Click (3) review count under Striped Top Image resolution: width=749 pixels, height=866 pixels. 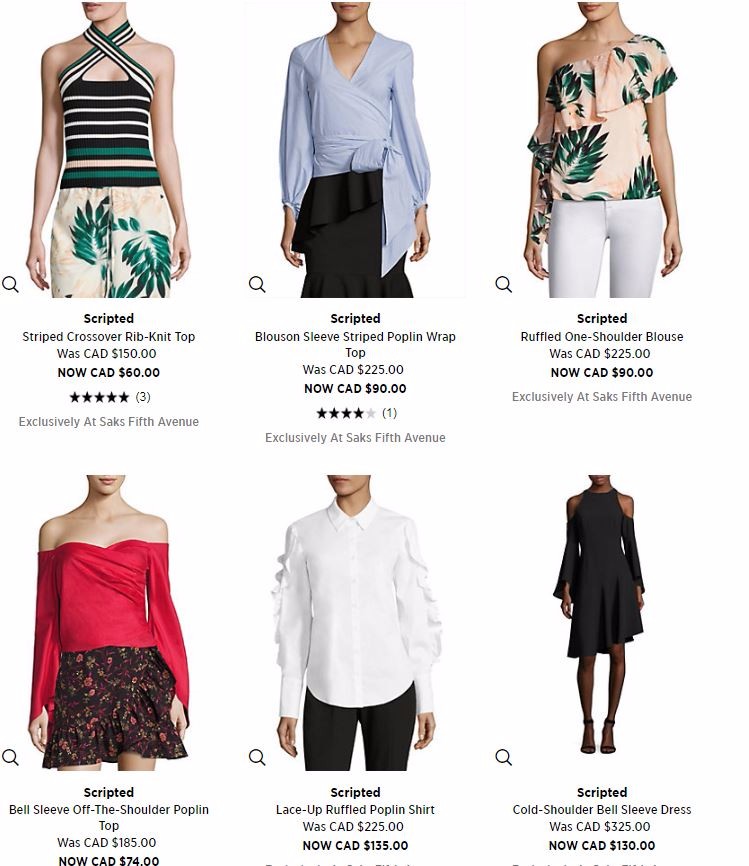[x=143, y=397]
